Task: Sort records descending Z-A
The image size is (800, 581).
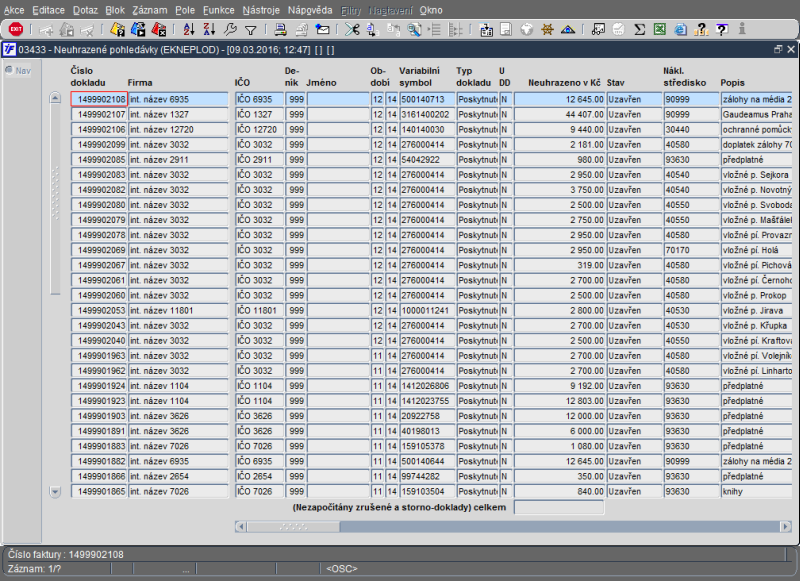Action: tap(209, 29)
